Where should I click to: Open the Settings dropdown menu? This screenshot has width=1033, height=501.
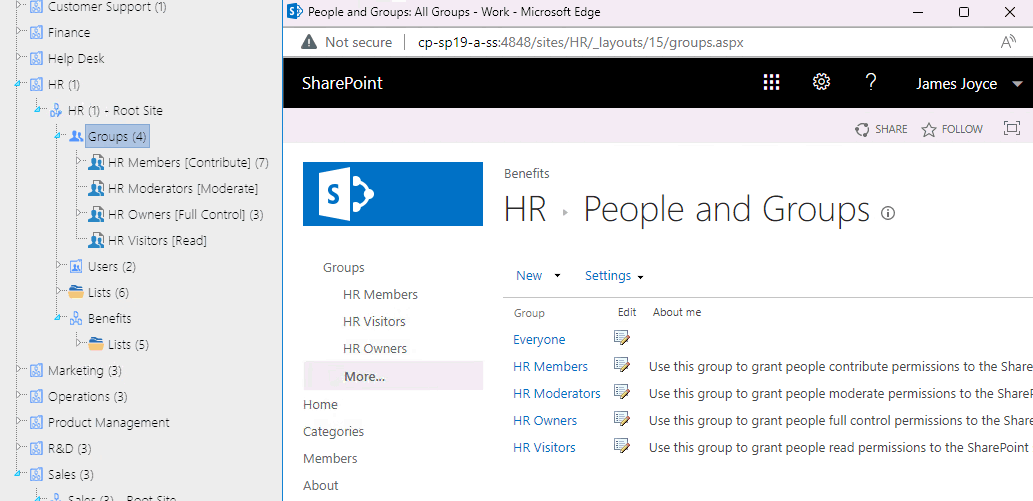pos(613,276)
